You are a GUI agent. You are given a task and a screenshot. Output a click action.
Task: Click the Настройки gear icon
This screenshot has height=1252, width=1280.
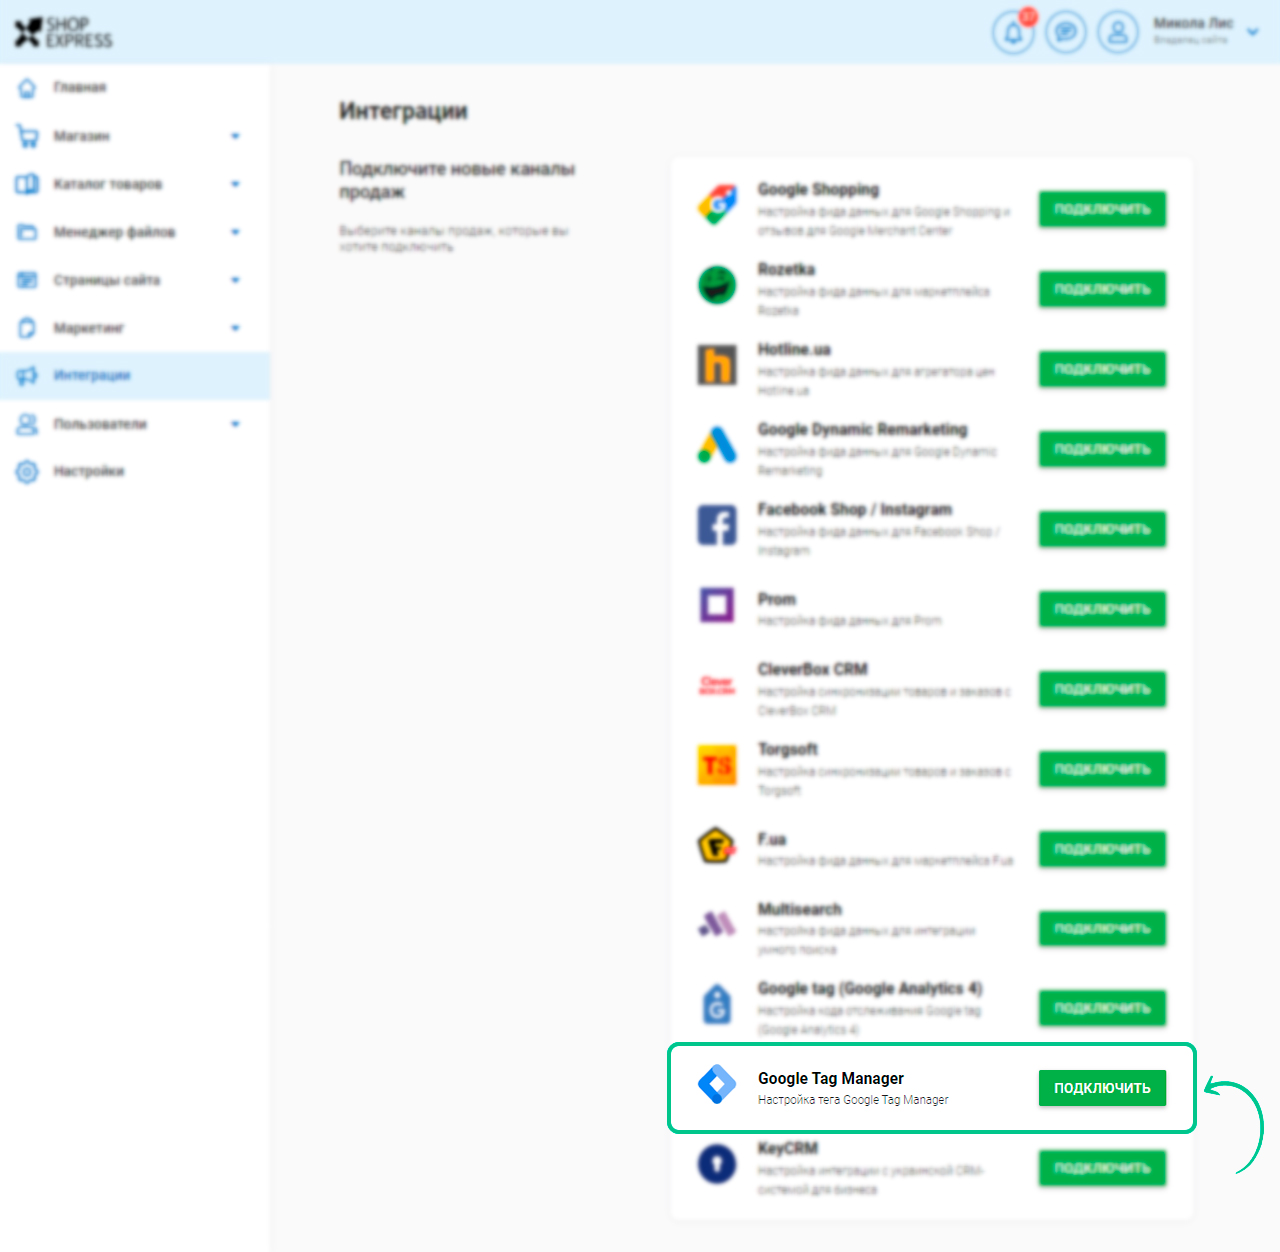(x=27, y=472)
